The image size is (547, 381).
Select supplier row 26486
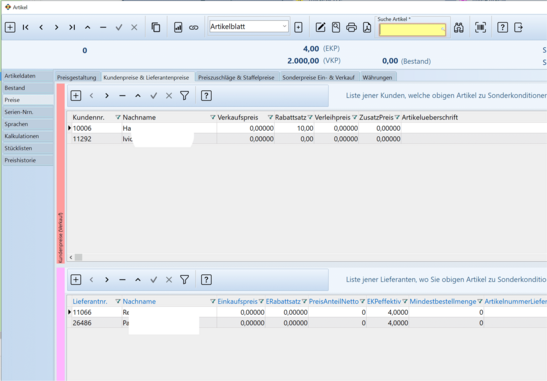click(x=307, y=323)
